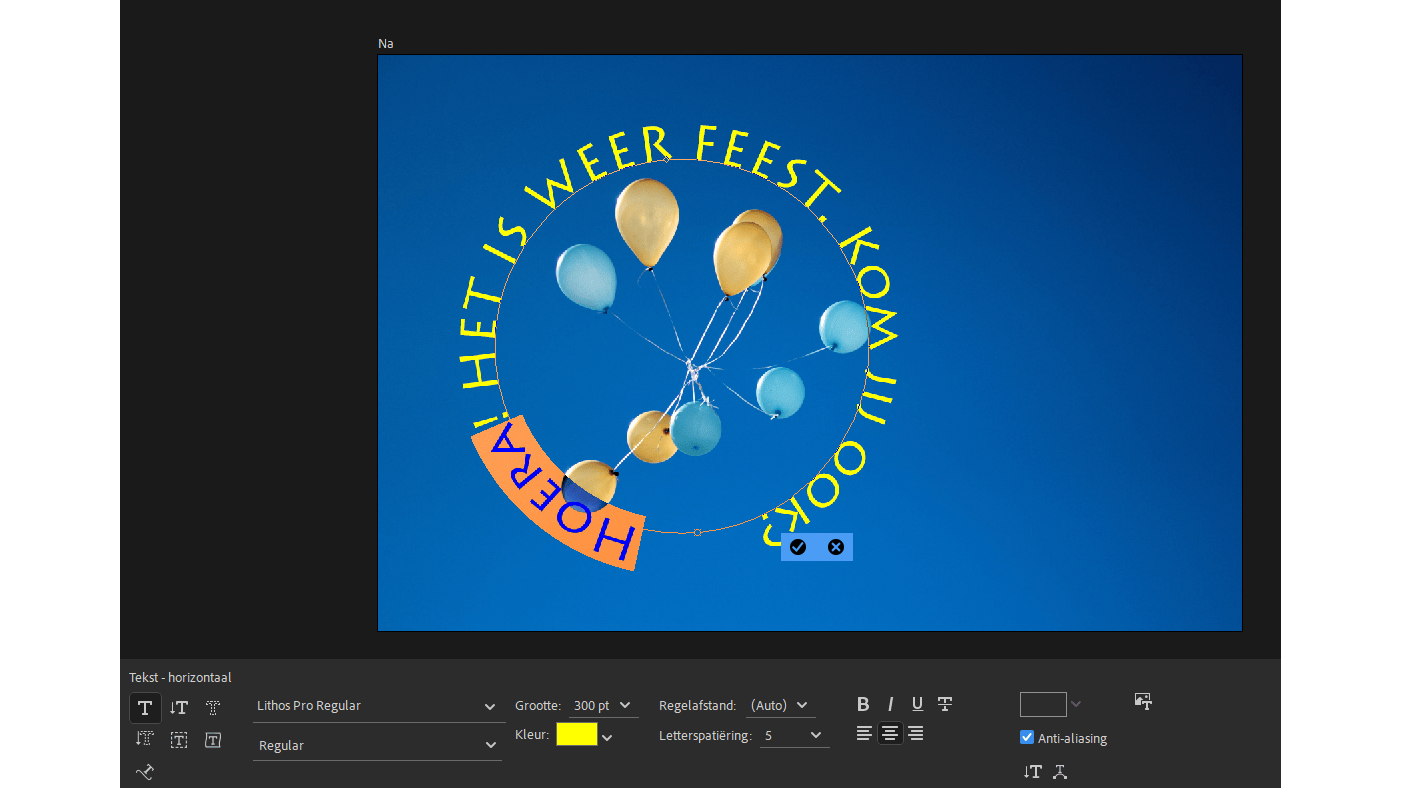
Task: Click the warp text icon
Action: [x=1060, y=772]
